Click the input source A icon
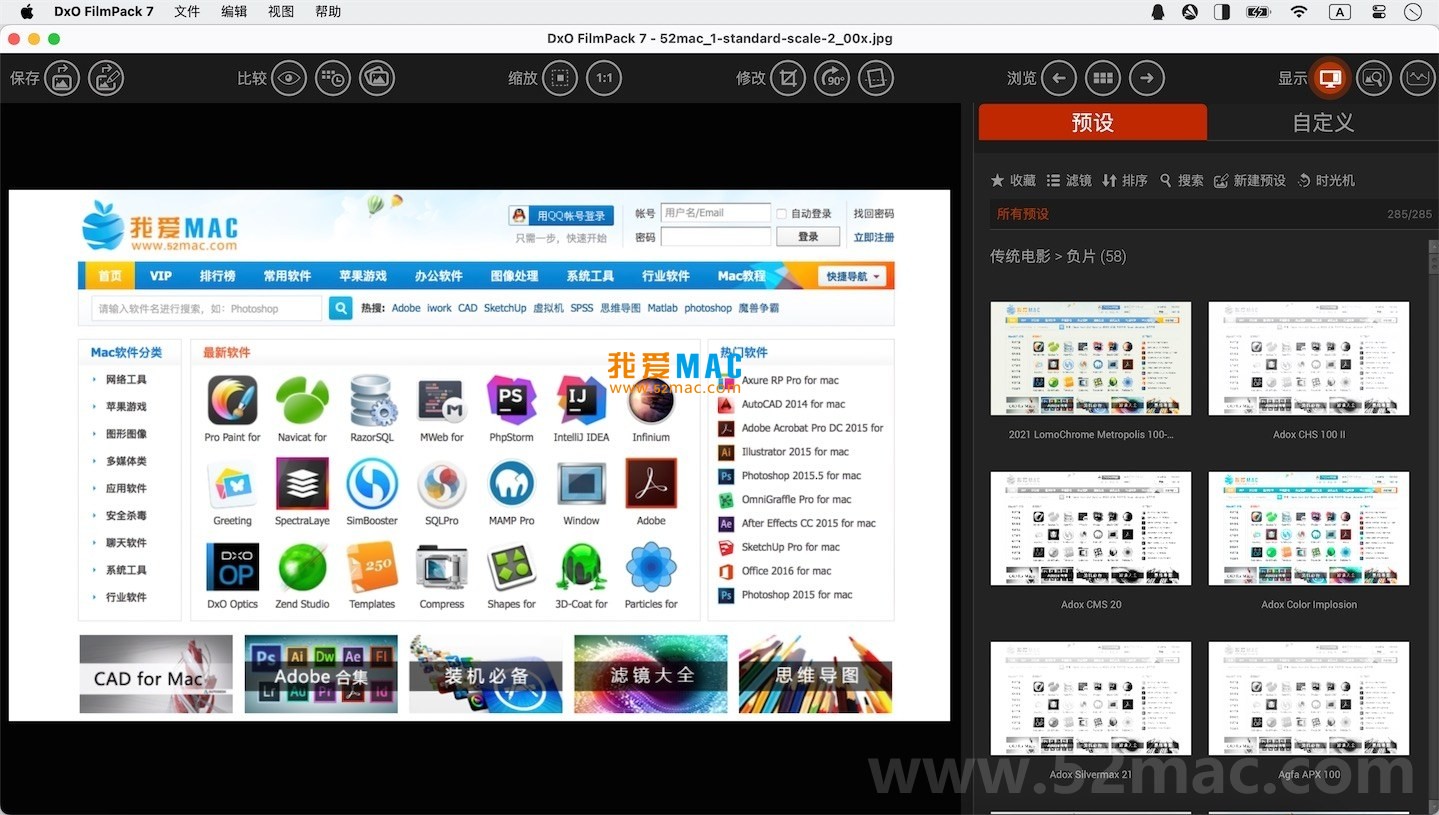The image size is (1439, 815). (1339, 12)
